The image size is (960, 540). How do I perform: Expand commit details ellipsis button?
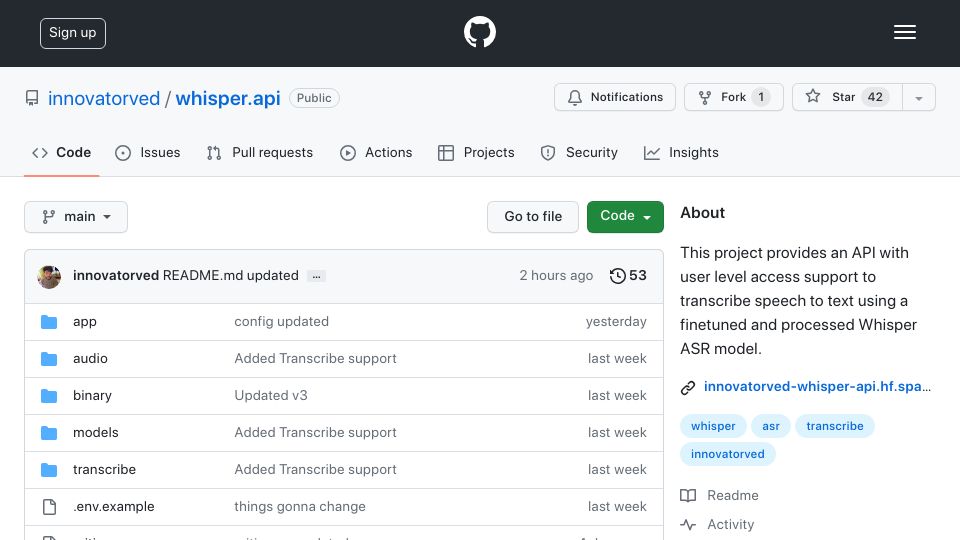click(x=316, y=276)
